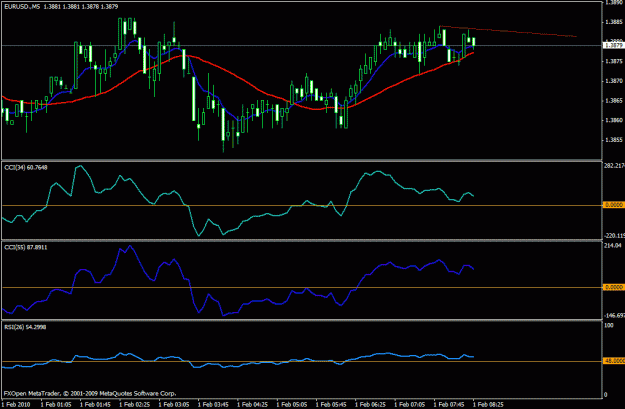Screen dimensions: 625x409
Task: Click the 1 Feb 01:05 time label
Action: [56, 404]
